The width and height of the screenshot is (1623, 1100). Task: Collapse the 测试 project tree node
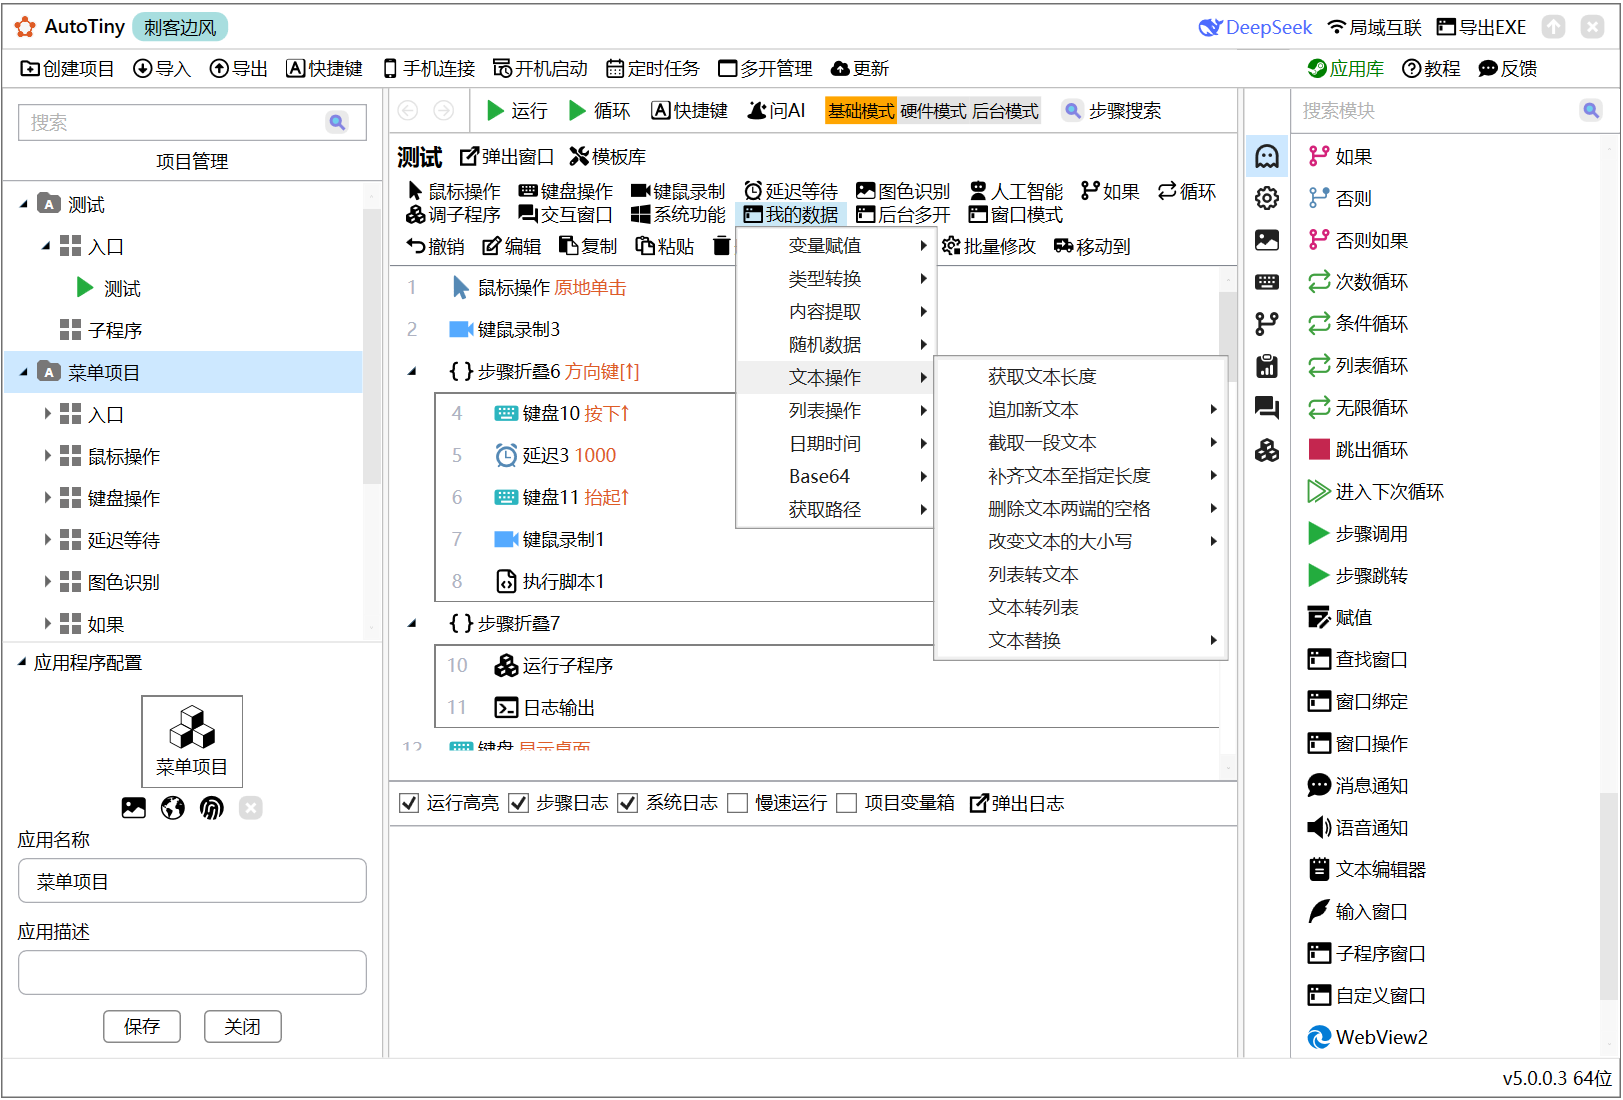(x=24, y=204)
